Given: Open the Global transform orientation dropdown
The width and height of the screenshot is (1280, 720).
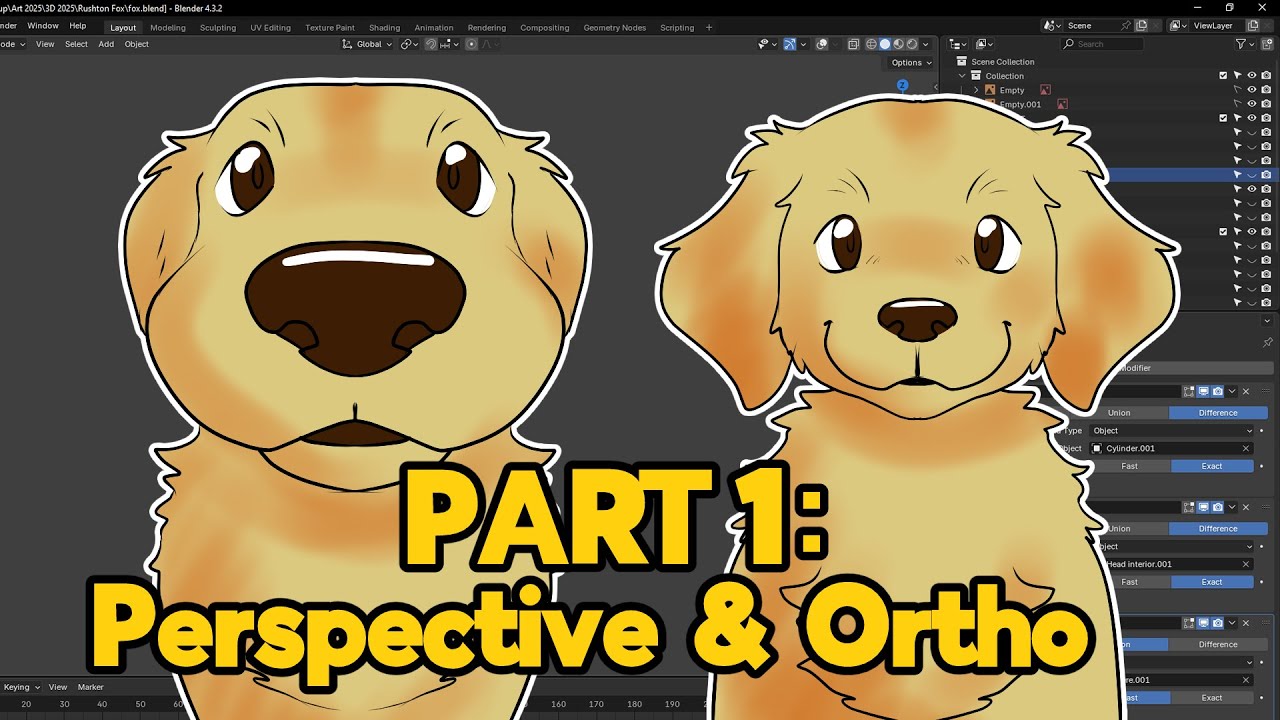Looking at the screenshot, I should tap(368, 44).
